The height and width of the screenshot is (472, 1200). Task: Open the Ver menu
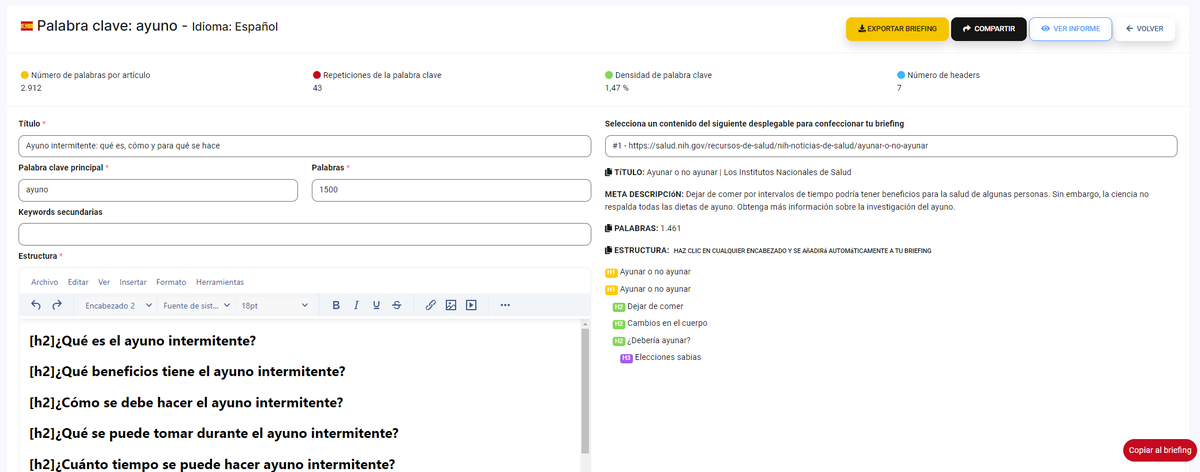104,282
